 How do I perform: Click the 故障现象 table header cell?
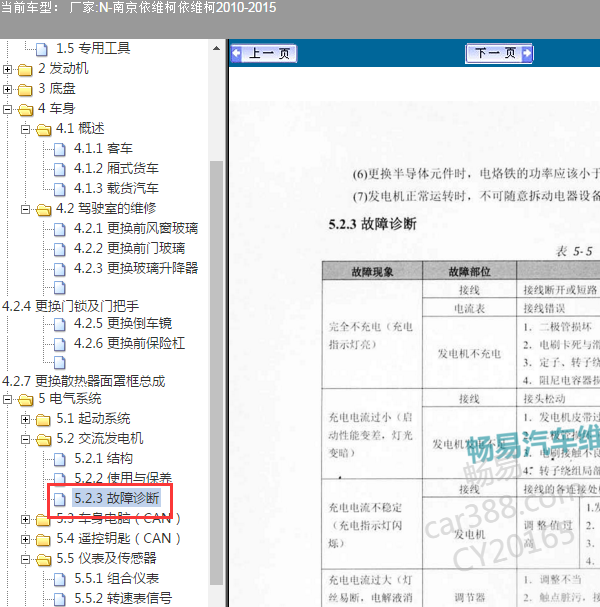pyautogui.click(x=372, y=271)
